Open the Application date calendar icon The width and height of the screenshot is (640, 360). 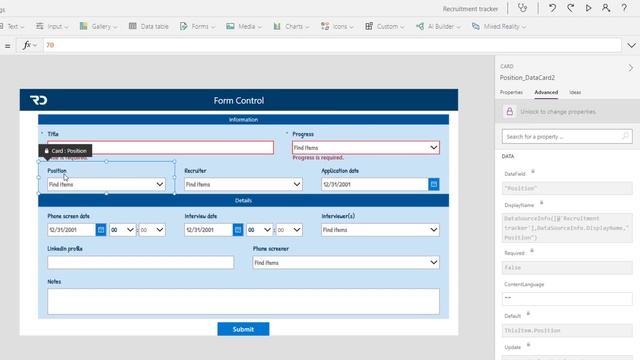434,184
